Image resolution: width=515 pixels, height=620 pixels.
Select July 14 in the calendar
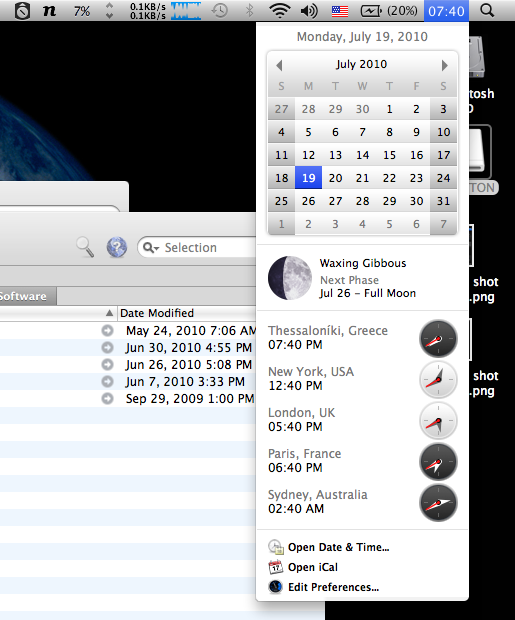tap(362, 155)
